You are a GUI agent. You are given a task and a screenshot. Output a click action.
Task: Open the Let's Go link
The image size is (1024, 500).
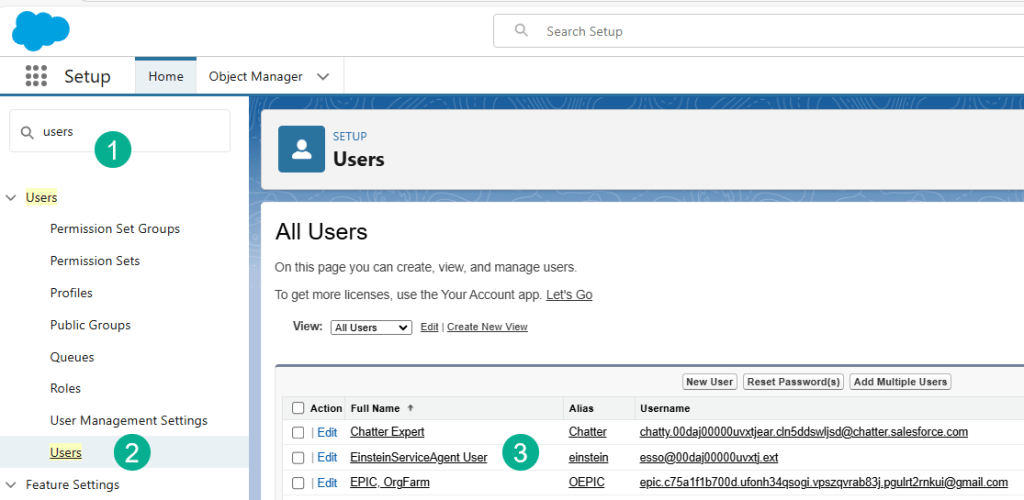click(568, 295)
